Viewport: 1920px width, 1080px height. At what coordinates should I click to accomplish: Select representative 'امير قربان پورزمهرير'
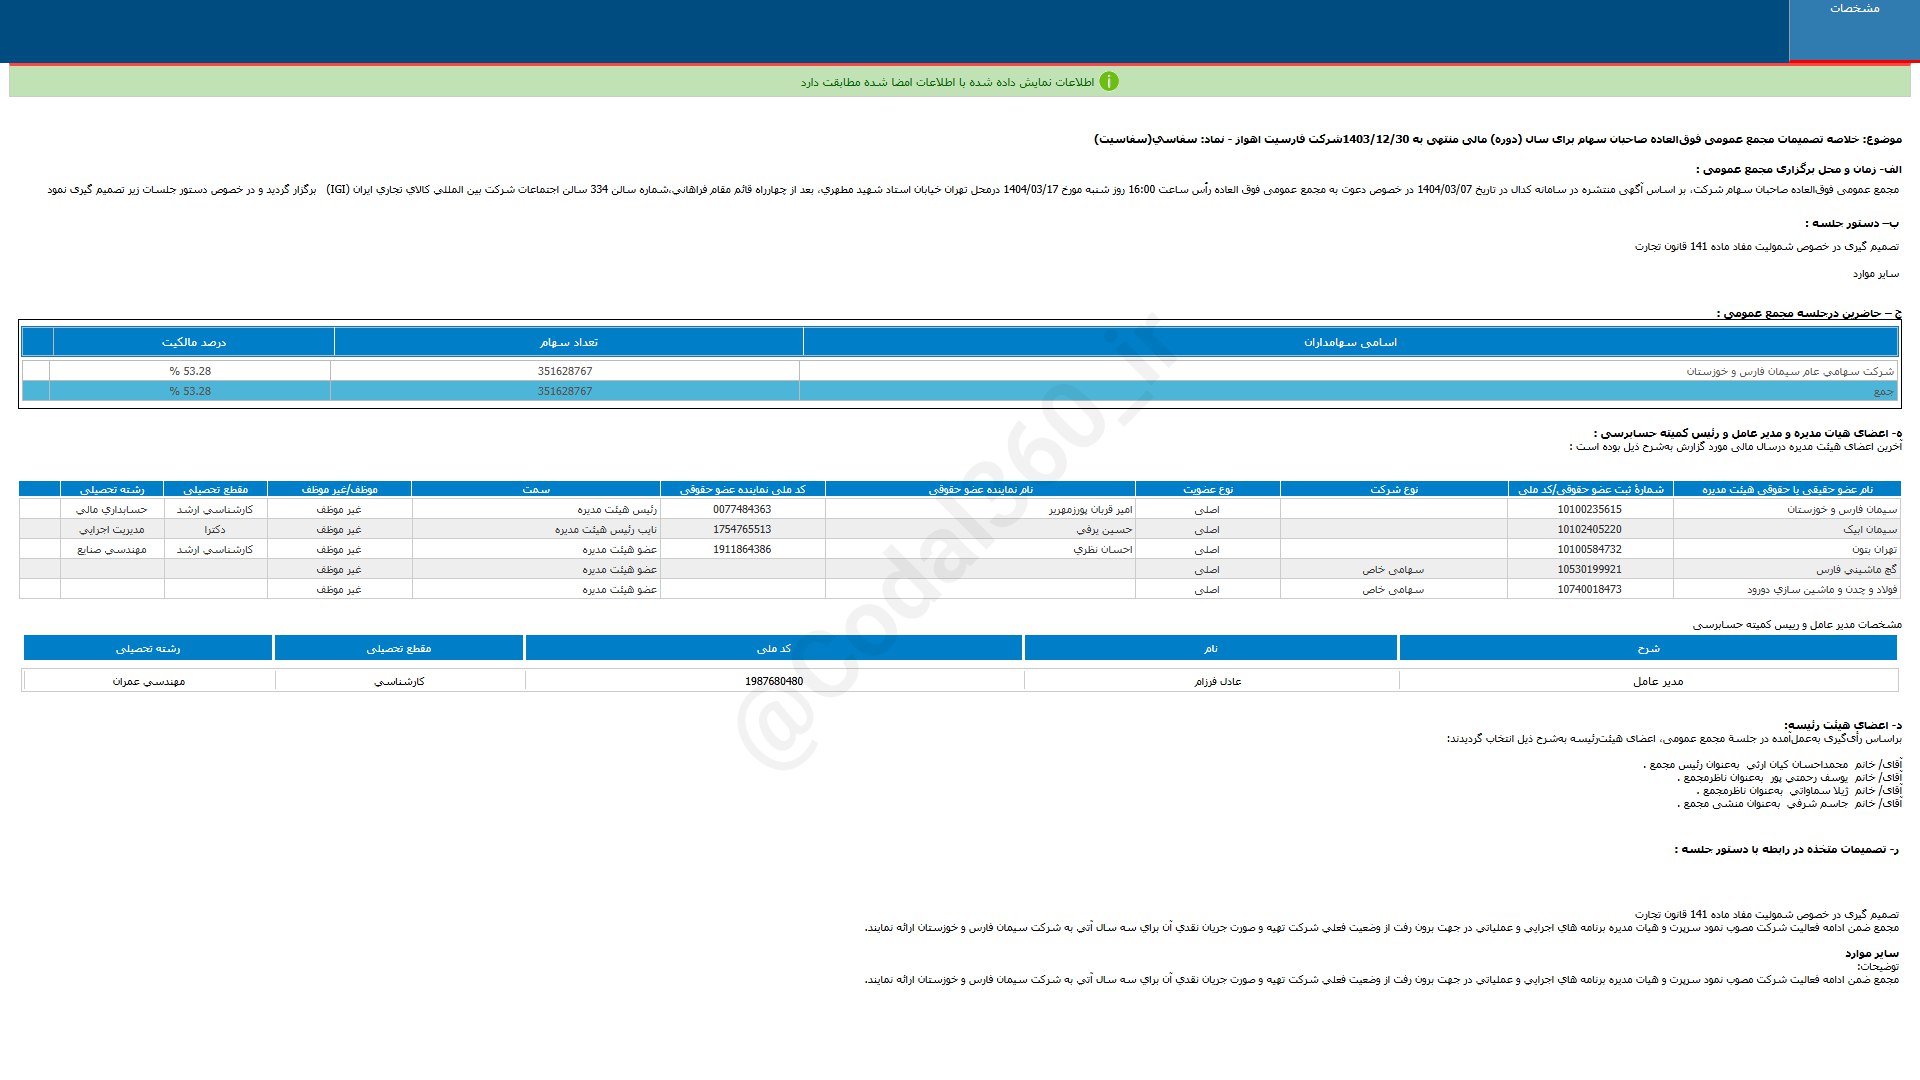coord(1090,509)
